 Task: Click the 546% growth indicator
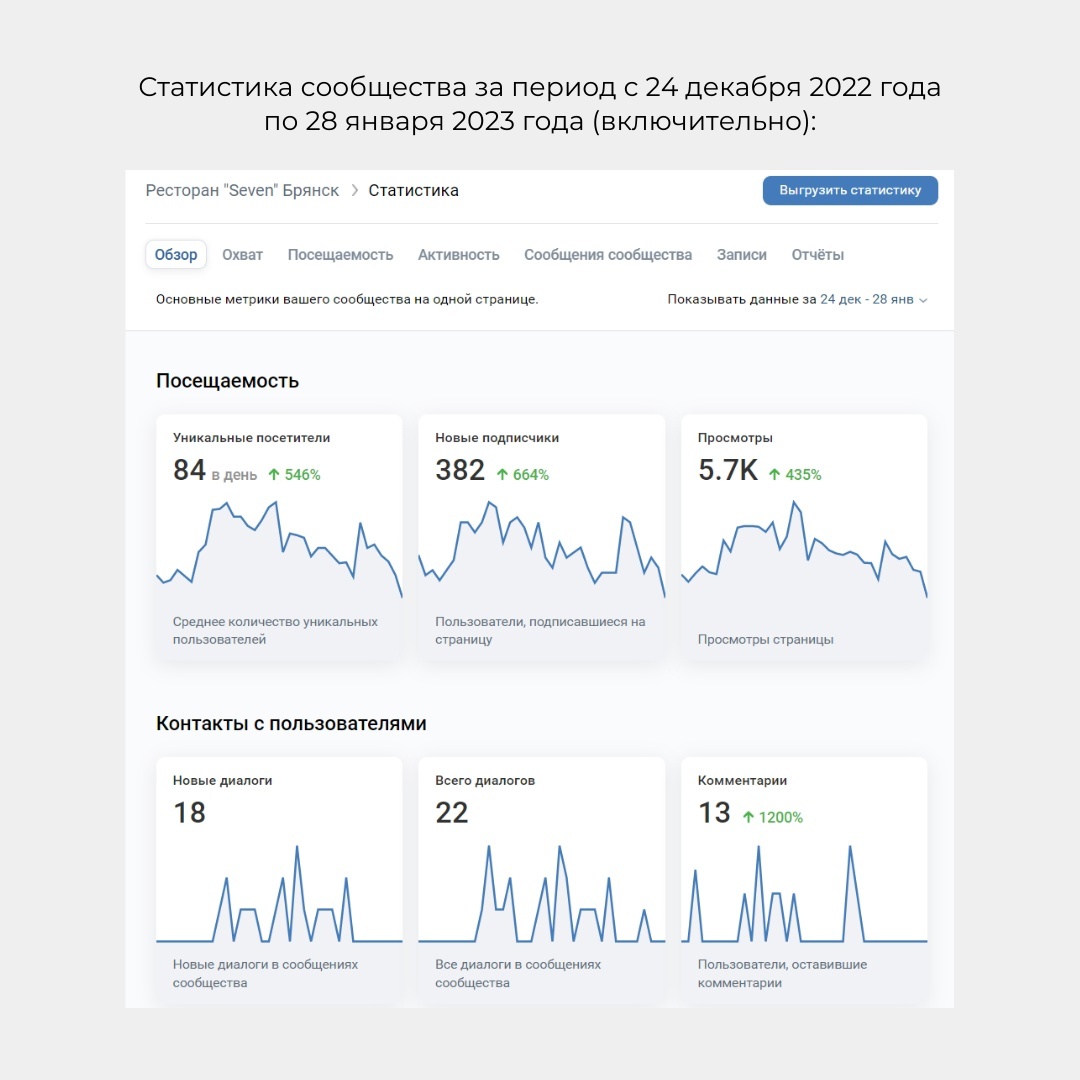click(294, 475)
